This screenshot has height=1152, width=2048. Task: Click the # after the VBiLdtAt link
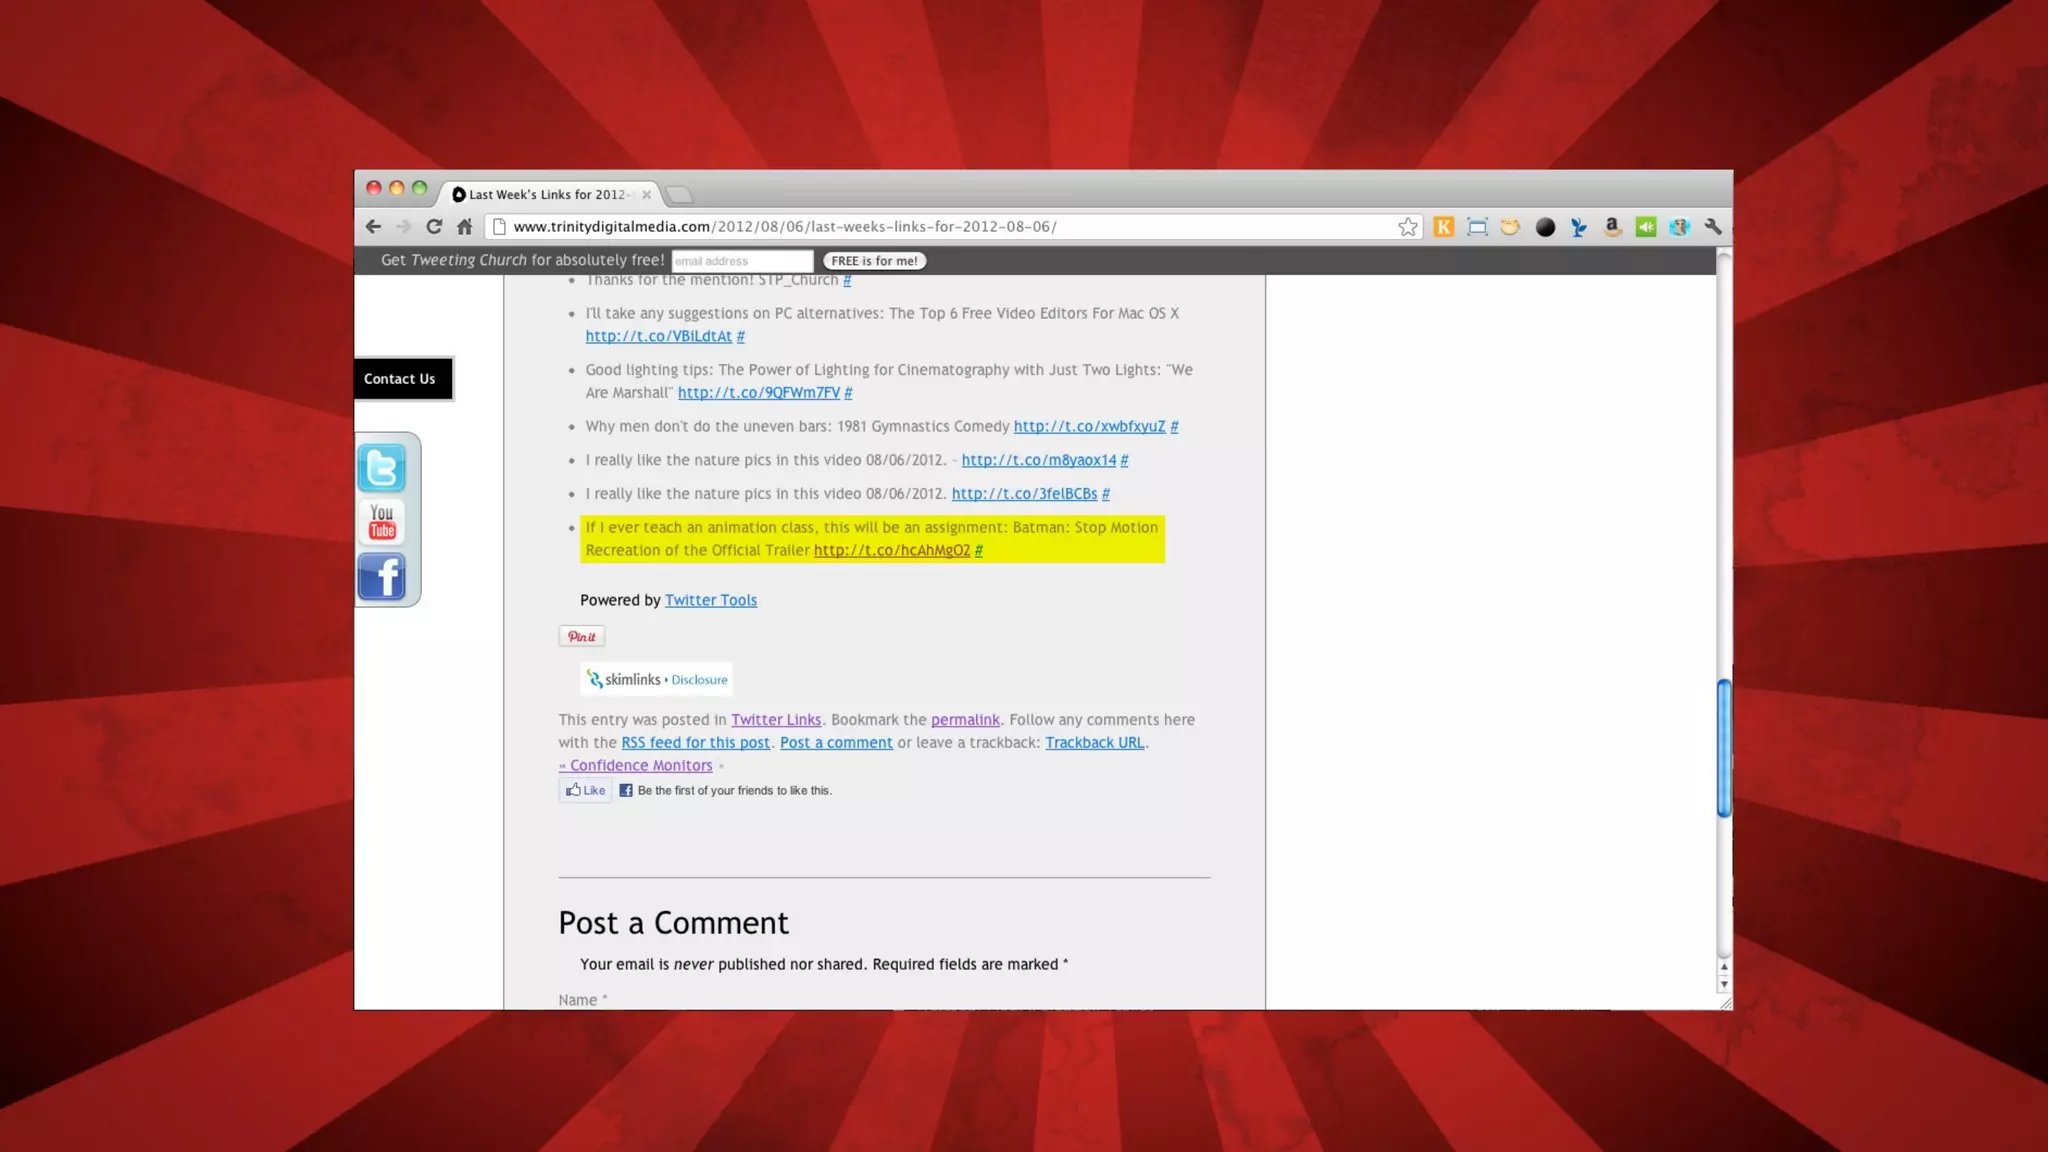pyautogui.click(x=741, y=337)
